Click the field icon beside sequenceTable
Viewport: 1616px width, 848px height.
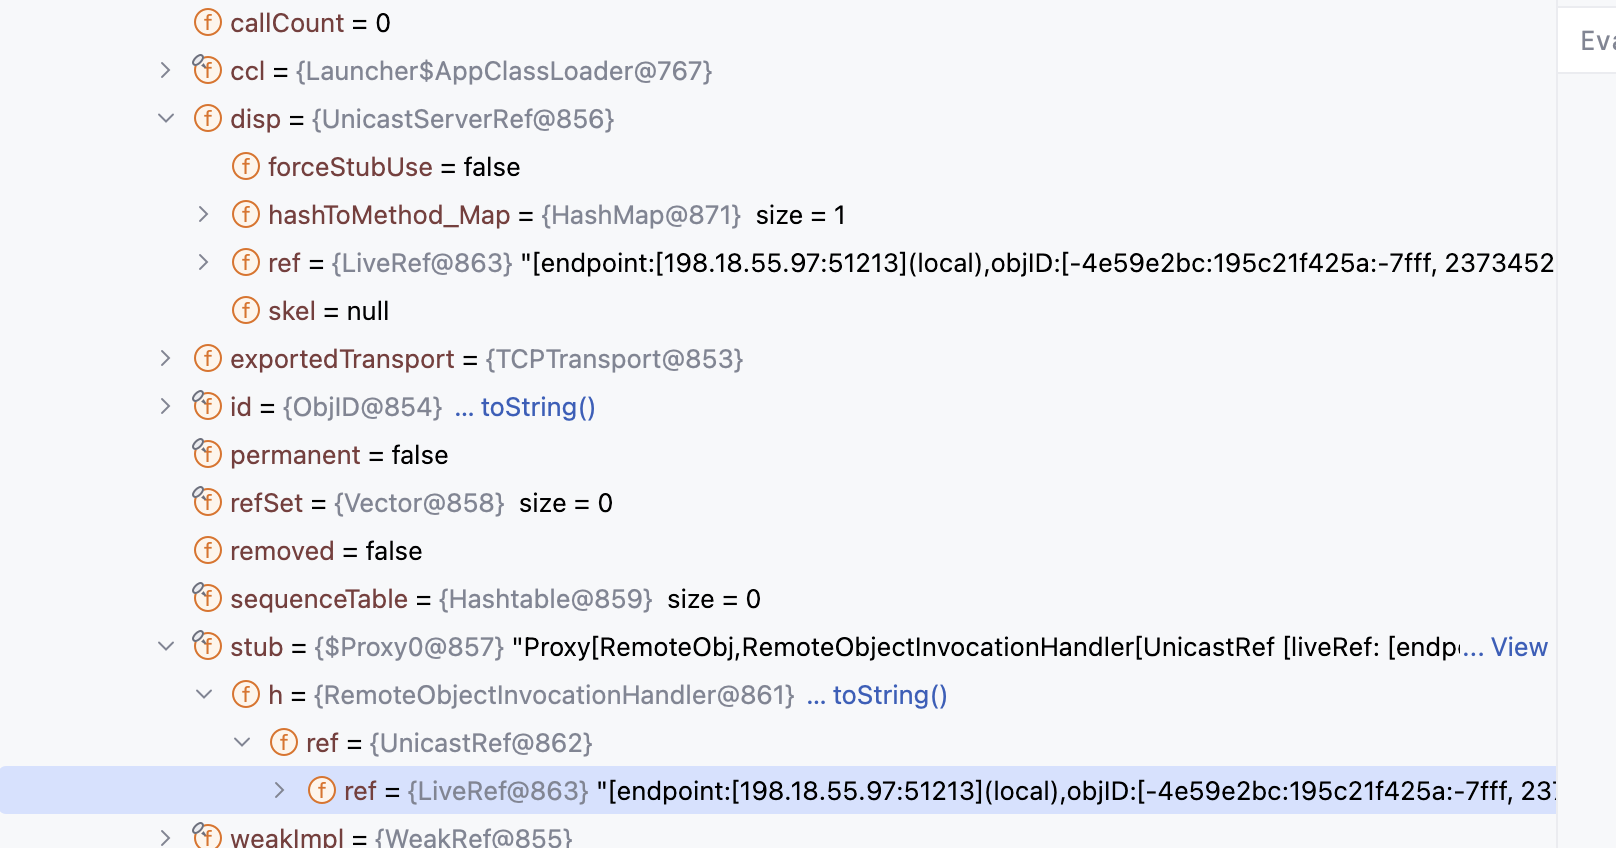207,598
